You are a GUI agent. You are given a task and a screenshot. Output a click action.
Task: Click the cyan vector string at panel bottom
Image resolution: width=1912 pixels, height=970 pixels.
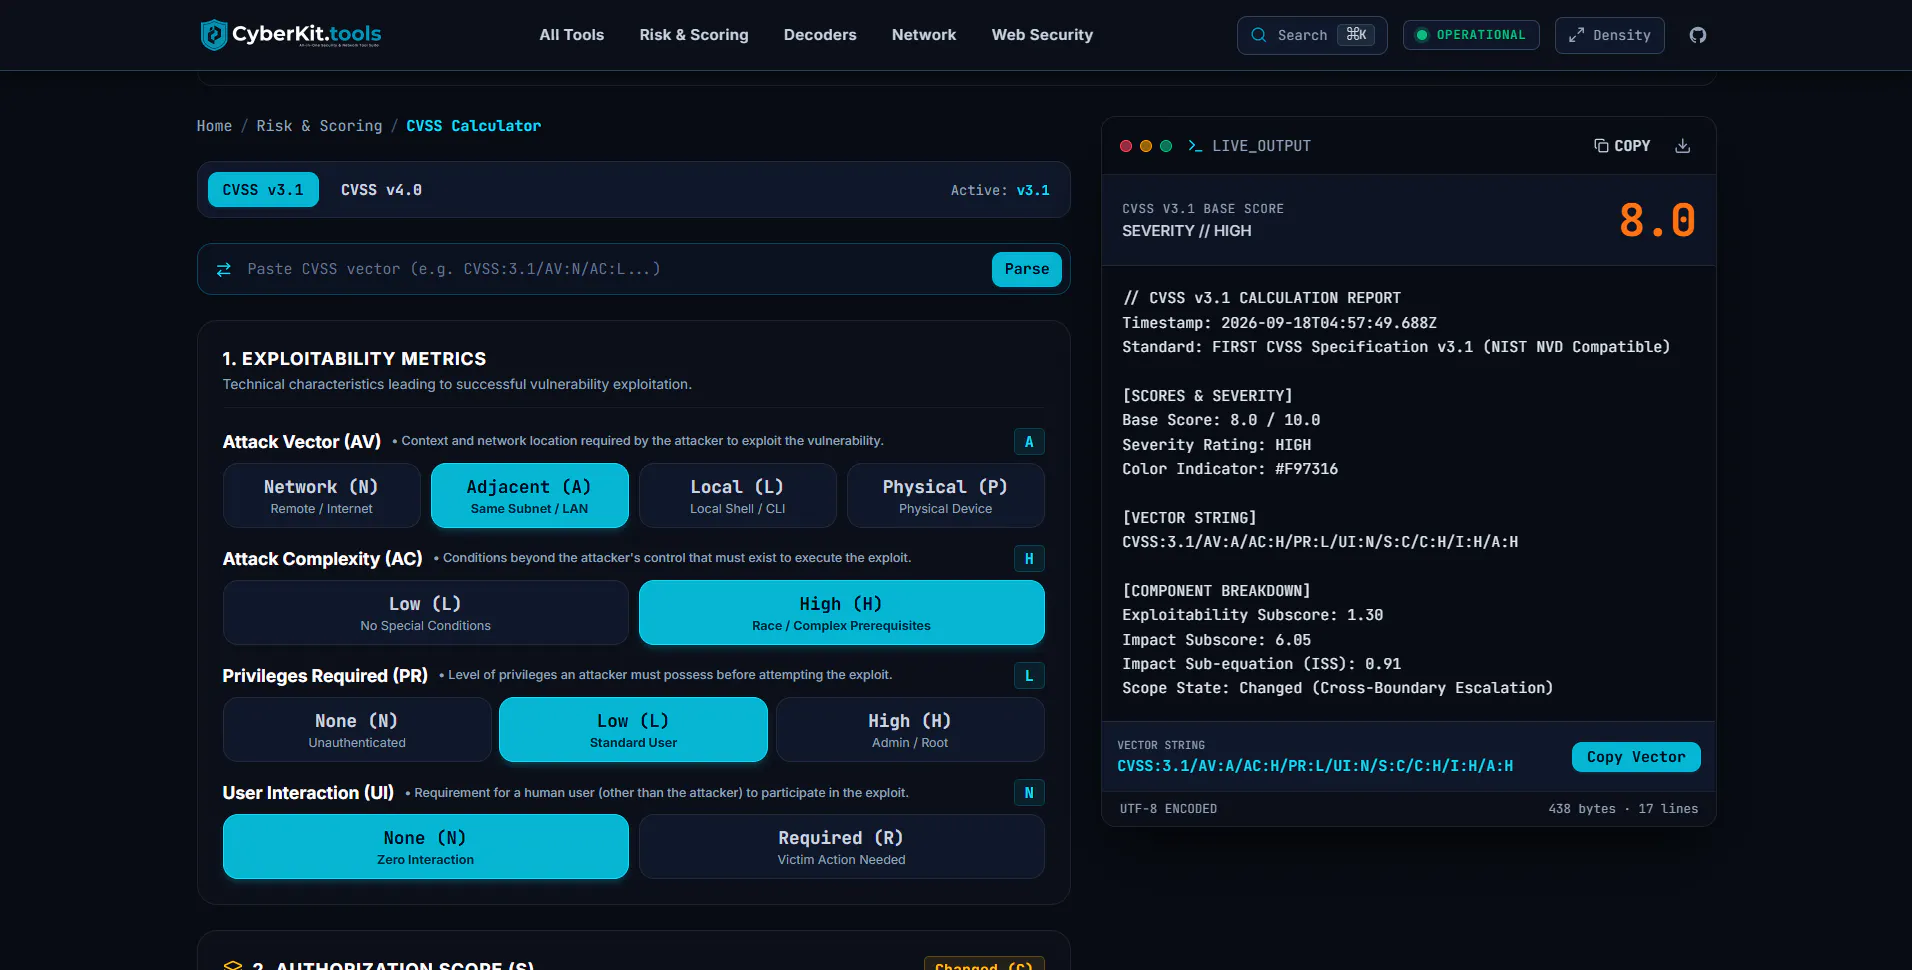click(x=1315, y=766)
